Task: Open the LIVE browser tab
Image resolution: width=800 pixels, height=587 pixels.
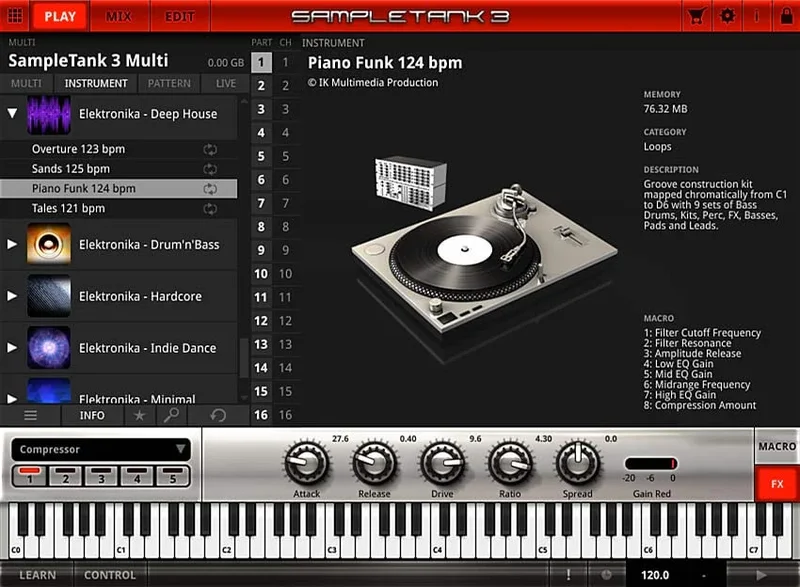Action: [226, 84]
